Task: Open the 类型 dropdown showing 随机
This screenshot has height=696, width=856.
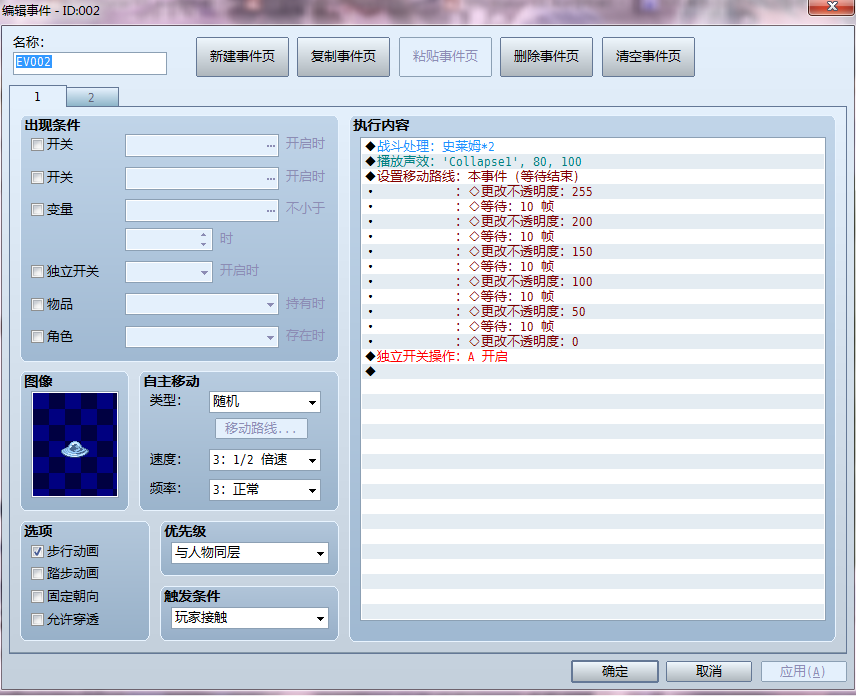Action: coord(265,402)
